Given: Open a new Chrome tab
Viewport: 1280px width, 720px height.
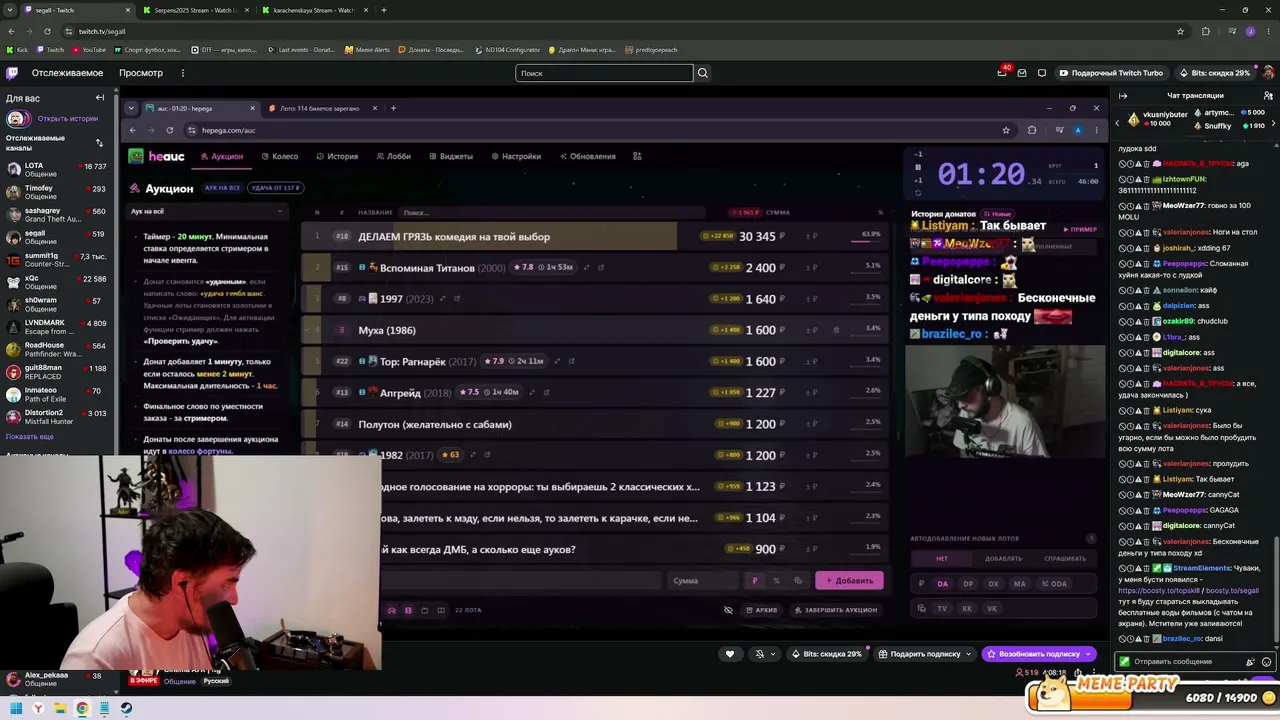Looking at the screenshot, I should [x=384, y=10].
